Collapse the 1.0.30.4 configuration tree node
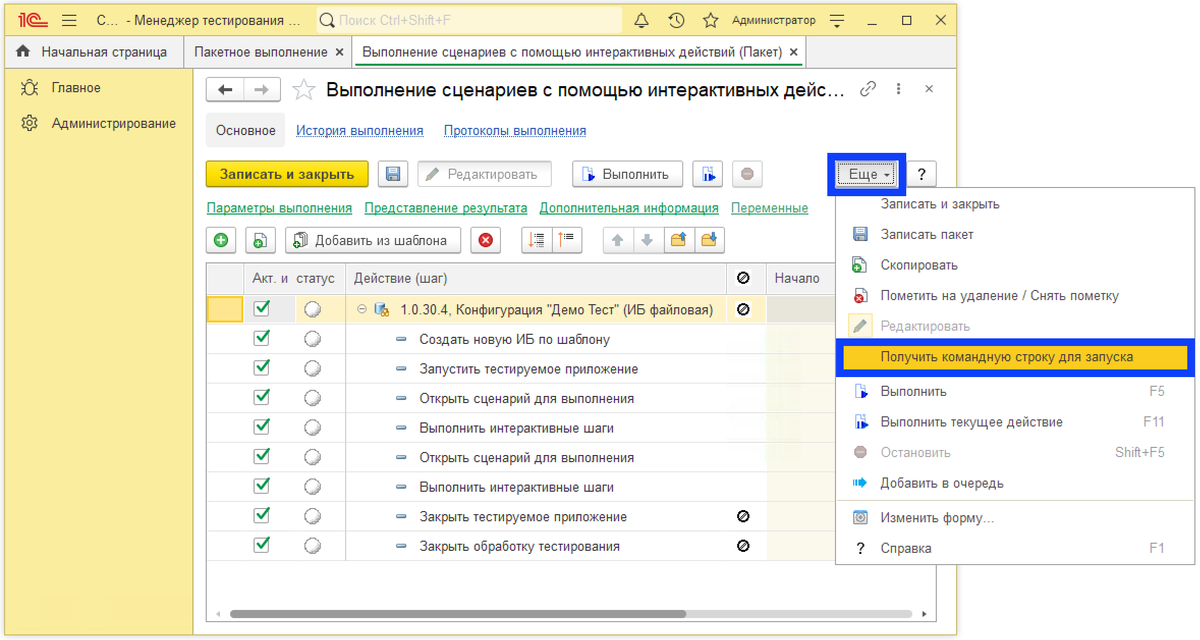The height and width of the screenshot is (640, 1200). tap(361, 310)
